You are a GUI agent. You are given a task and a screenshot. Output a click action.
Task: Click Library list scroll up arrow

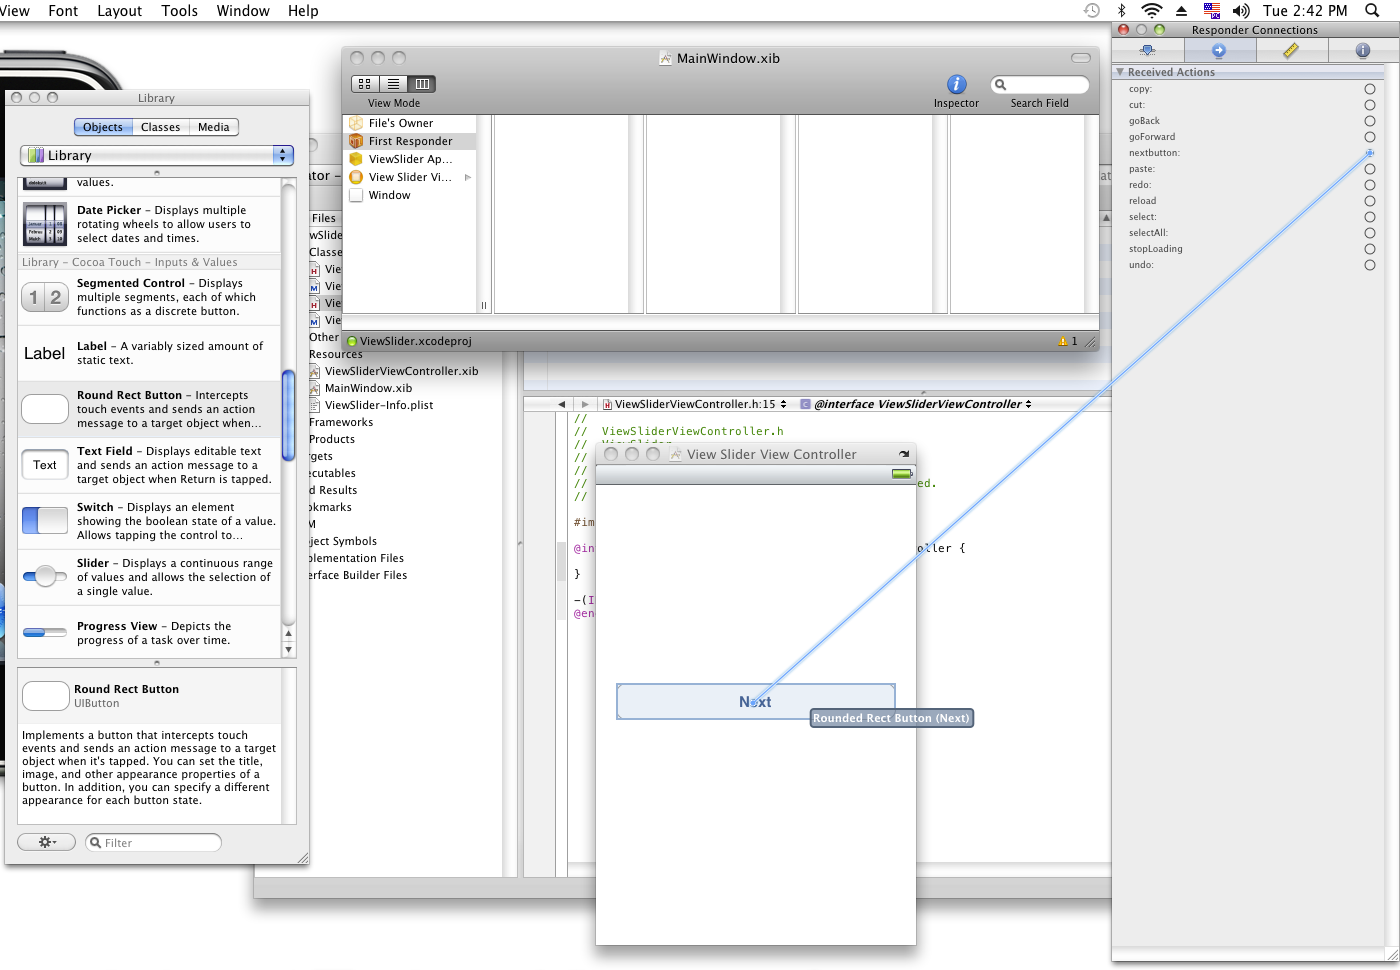(289, 633)
